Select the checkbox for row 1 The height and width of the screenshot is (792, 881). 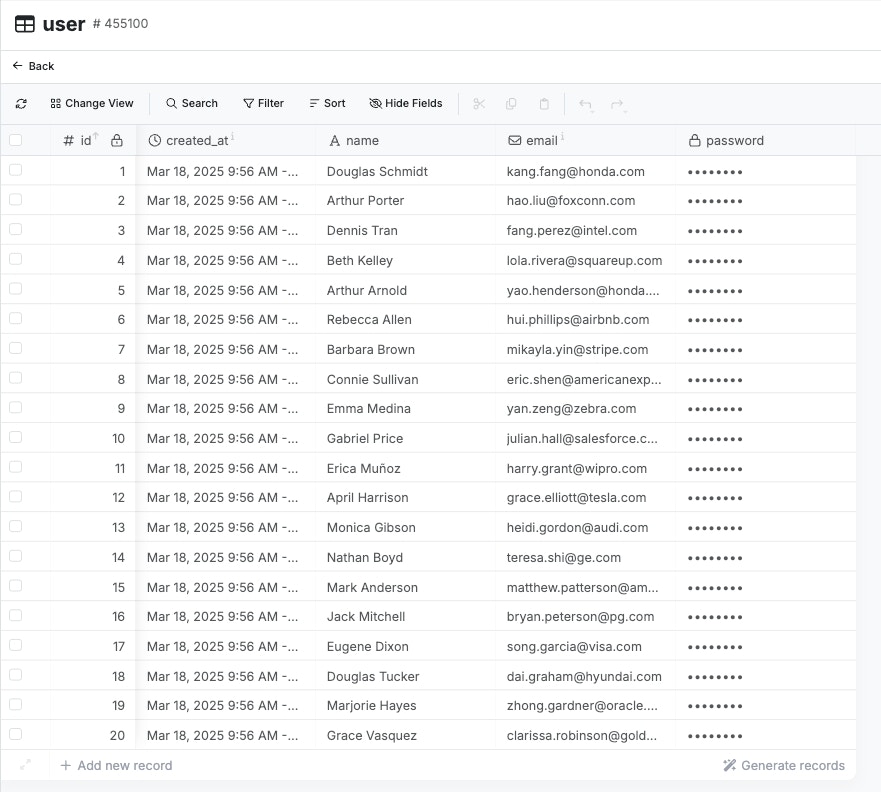(x=16, y=170)
